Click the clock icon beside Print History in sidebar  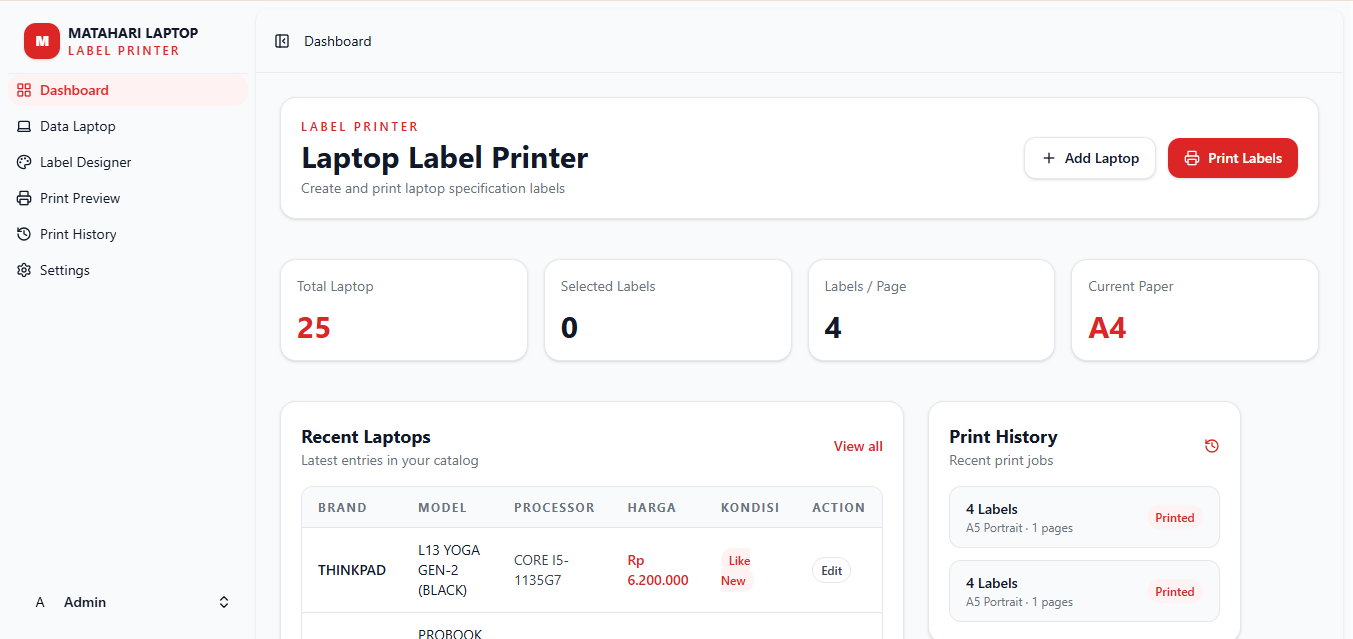(24, 234)
